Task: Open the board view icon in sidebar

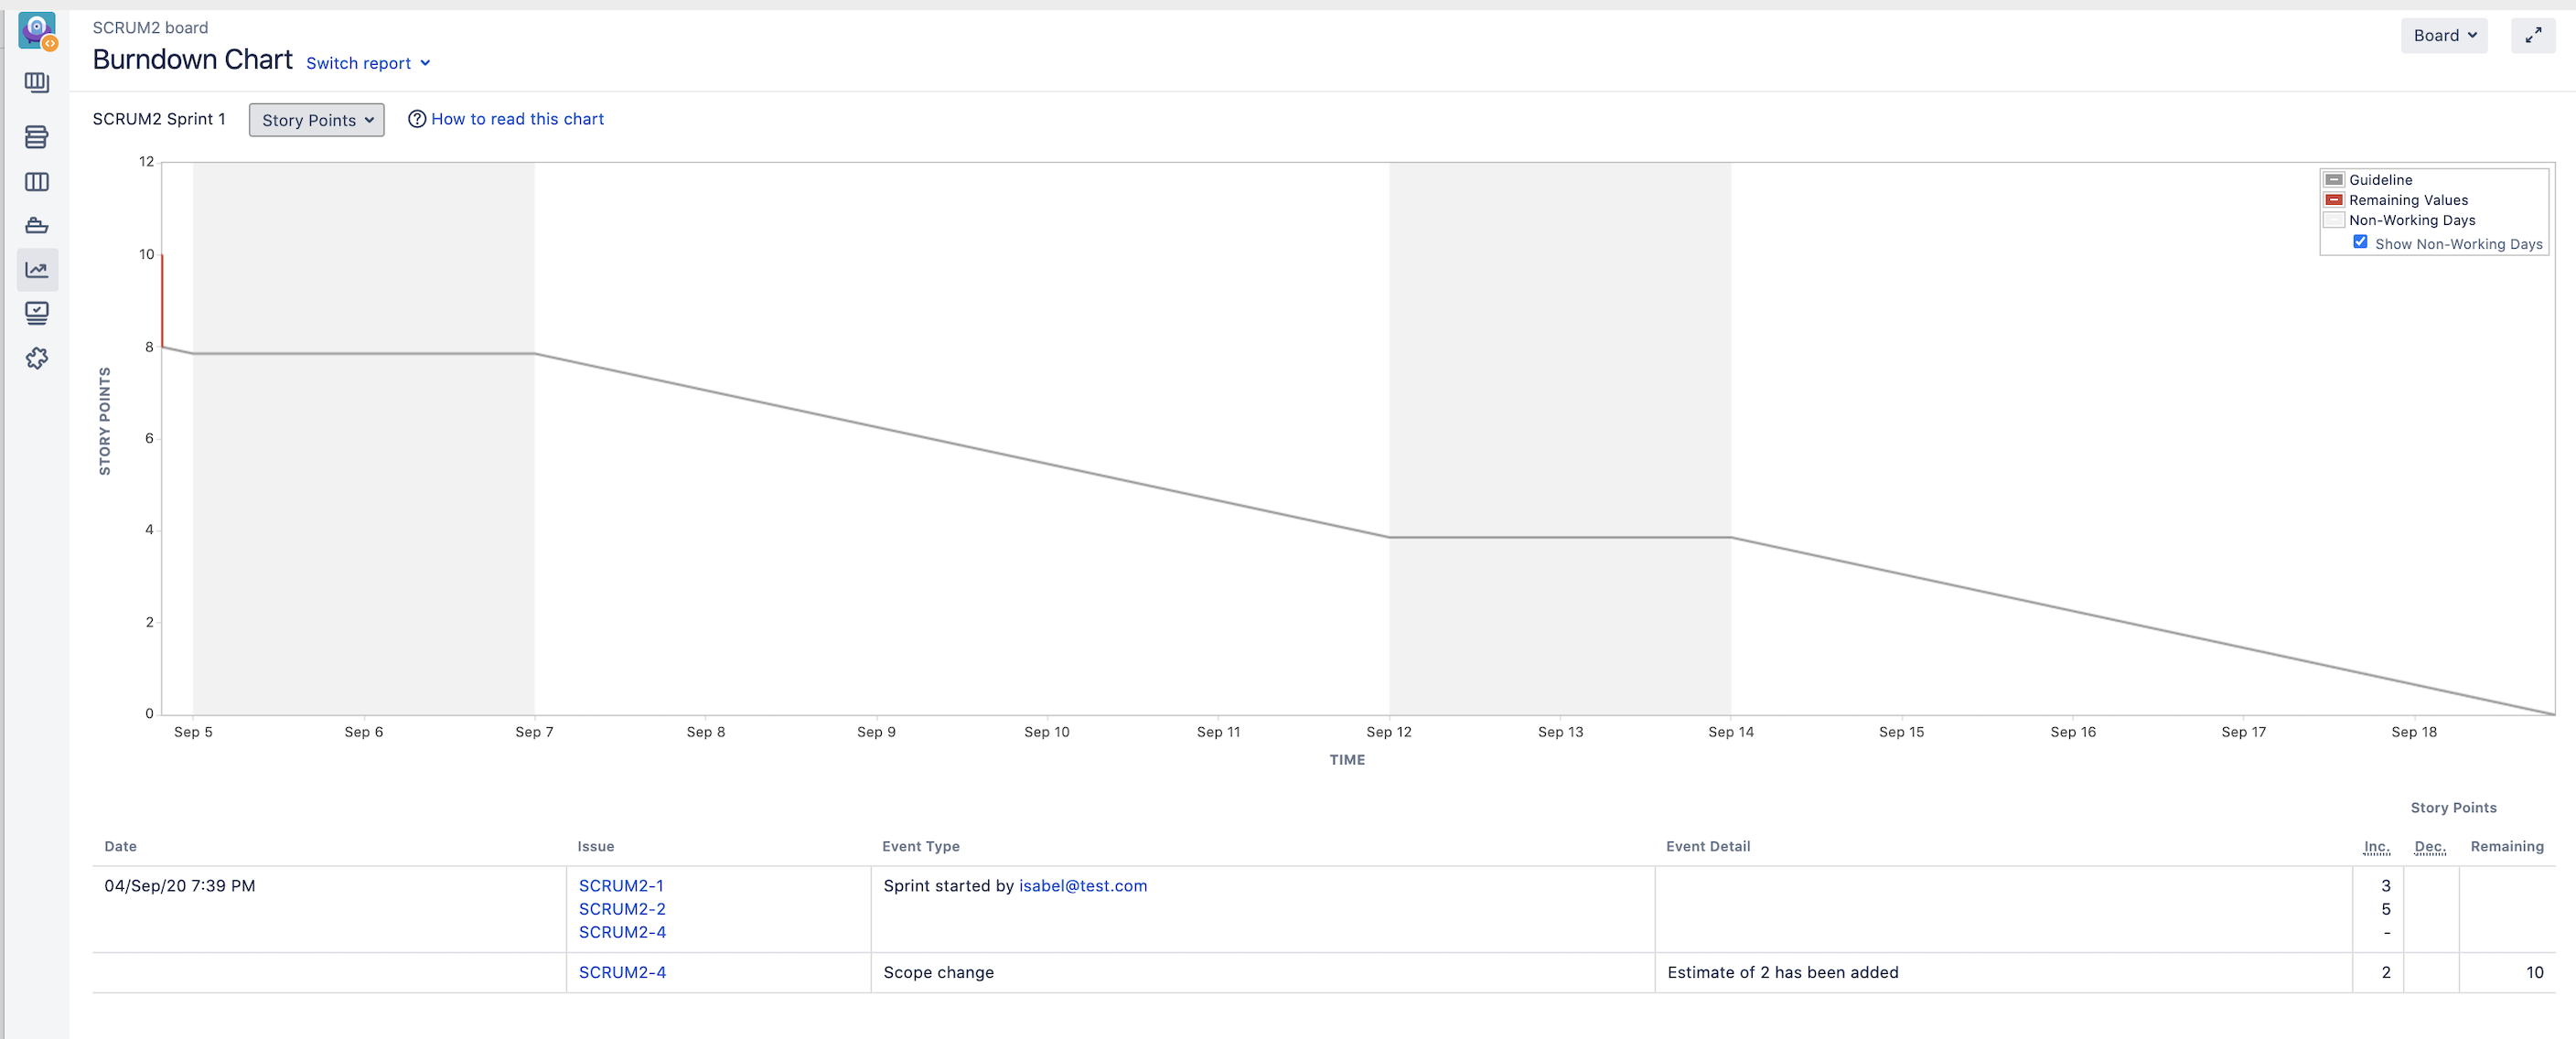Action: pyautogui.click(x=37, y=83)
